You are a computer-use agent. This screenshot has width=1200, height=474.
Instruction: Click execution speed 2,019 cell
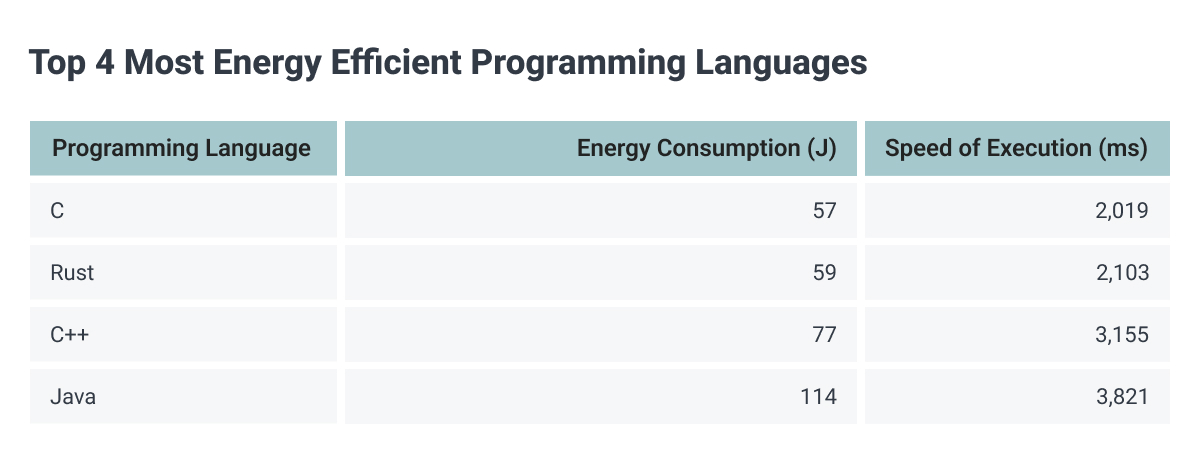tap(1017, 210)
